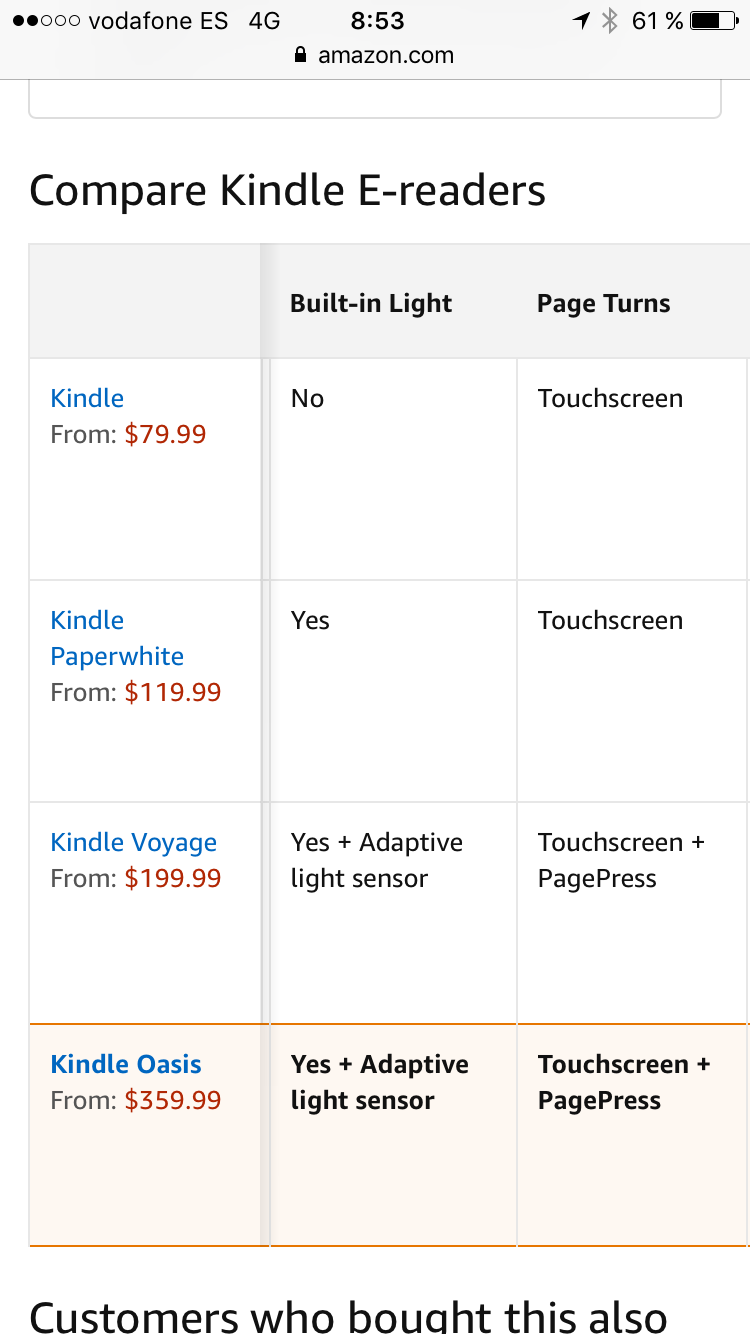This screenshot has height=1334, width=750.
Task: Tap the Compare Kindle E-readers heading
Action: coord(288,190)
